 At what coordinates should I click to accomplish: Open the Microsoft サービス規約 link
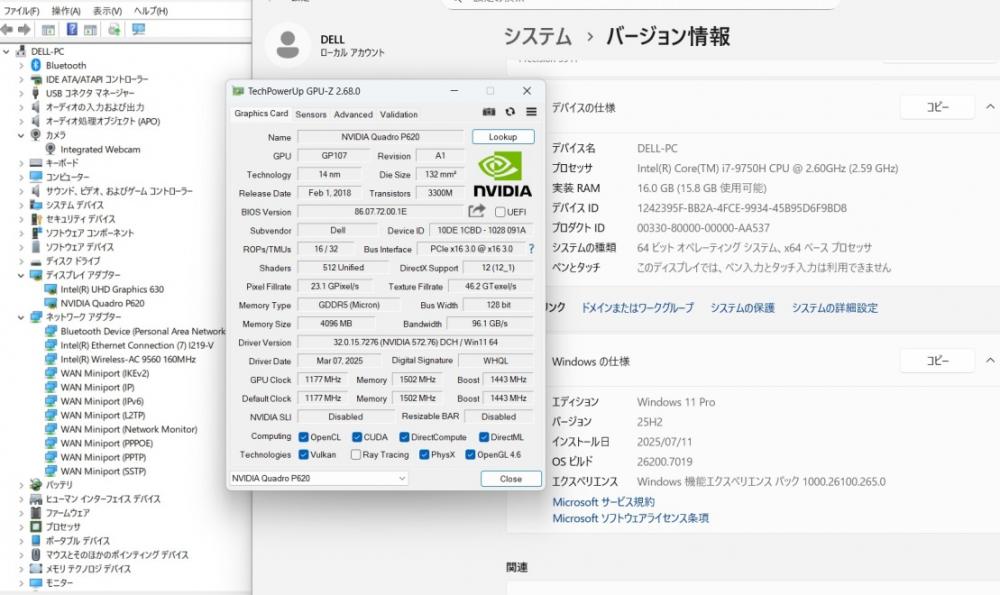tap(603, 502)
